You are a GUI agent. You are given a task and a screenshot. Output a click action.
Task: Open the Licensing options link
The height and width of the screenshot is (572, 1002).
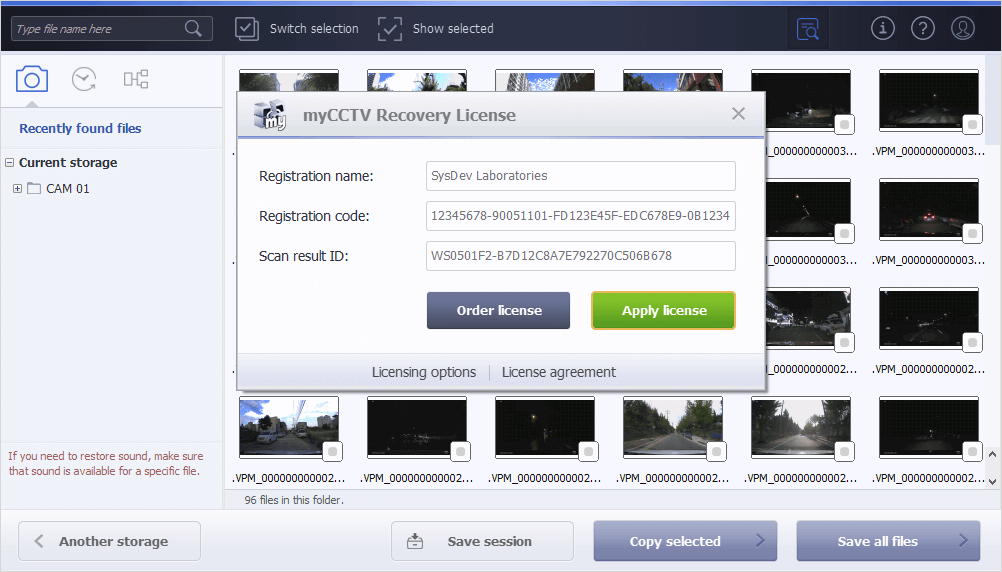pyautogui.click(x=424, y=372)
